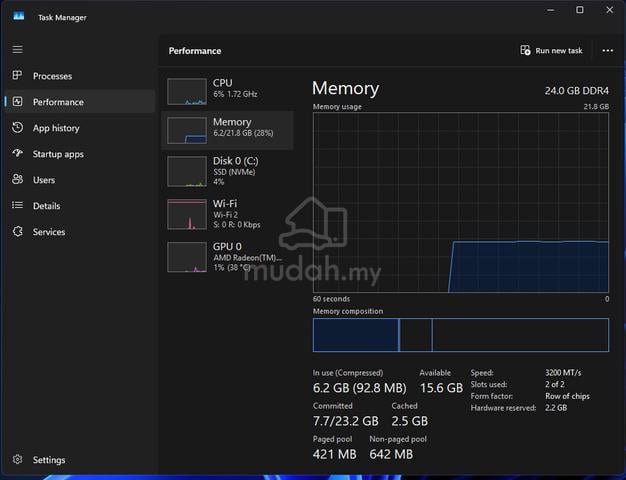Viewport: 626px width, 480px height.
Task: Click the Memory composition bar
Action: pyautogui.click(x=461, y=335)
